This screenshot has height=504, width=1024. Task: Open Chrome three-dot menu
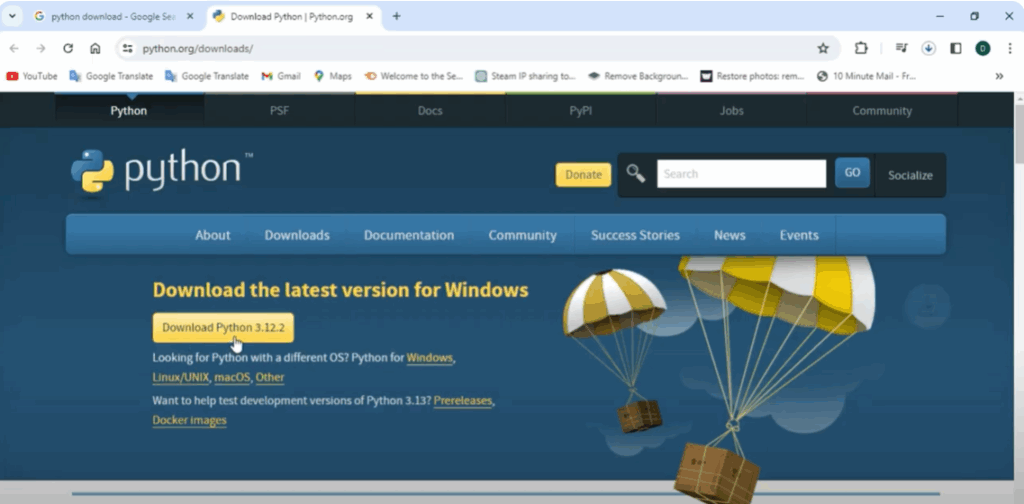click(1010, 48)
